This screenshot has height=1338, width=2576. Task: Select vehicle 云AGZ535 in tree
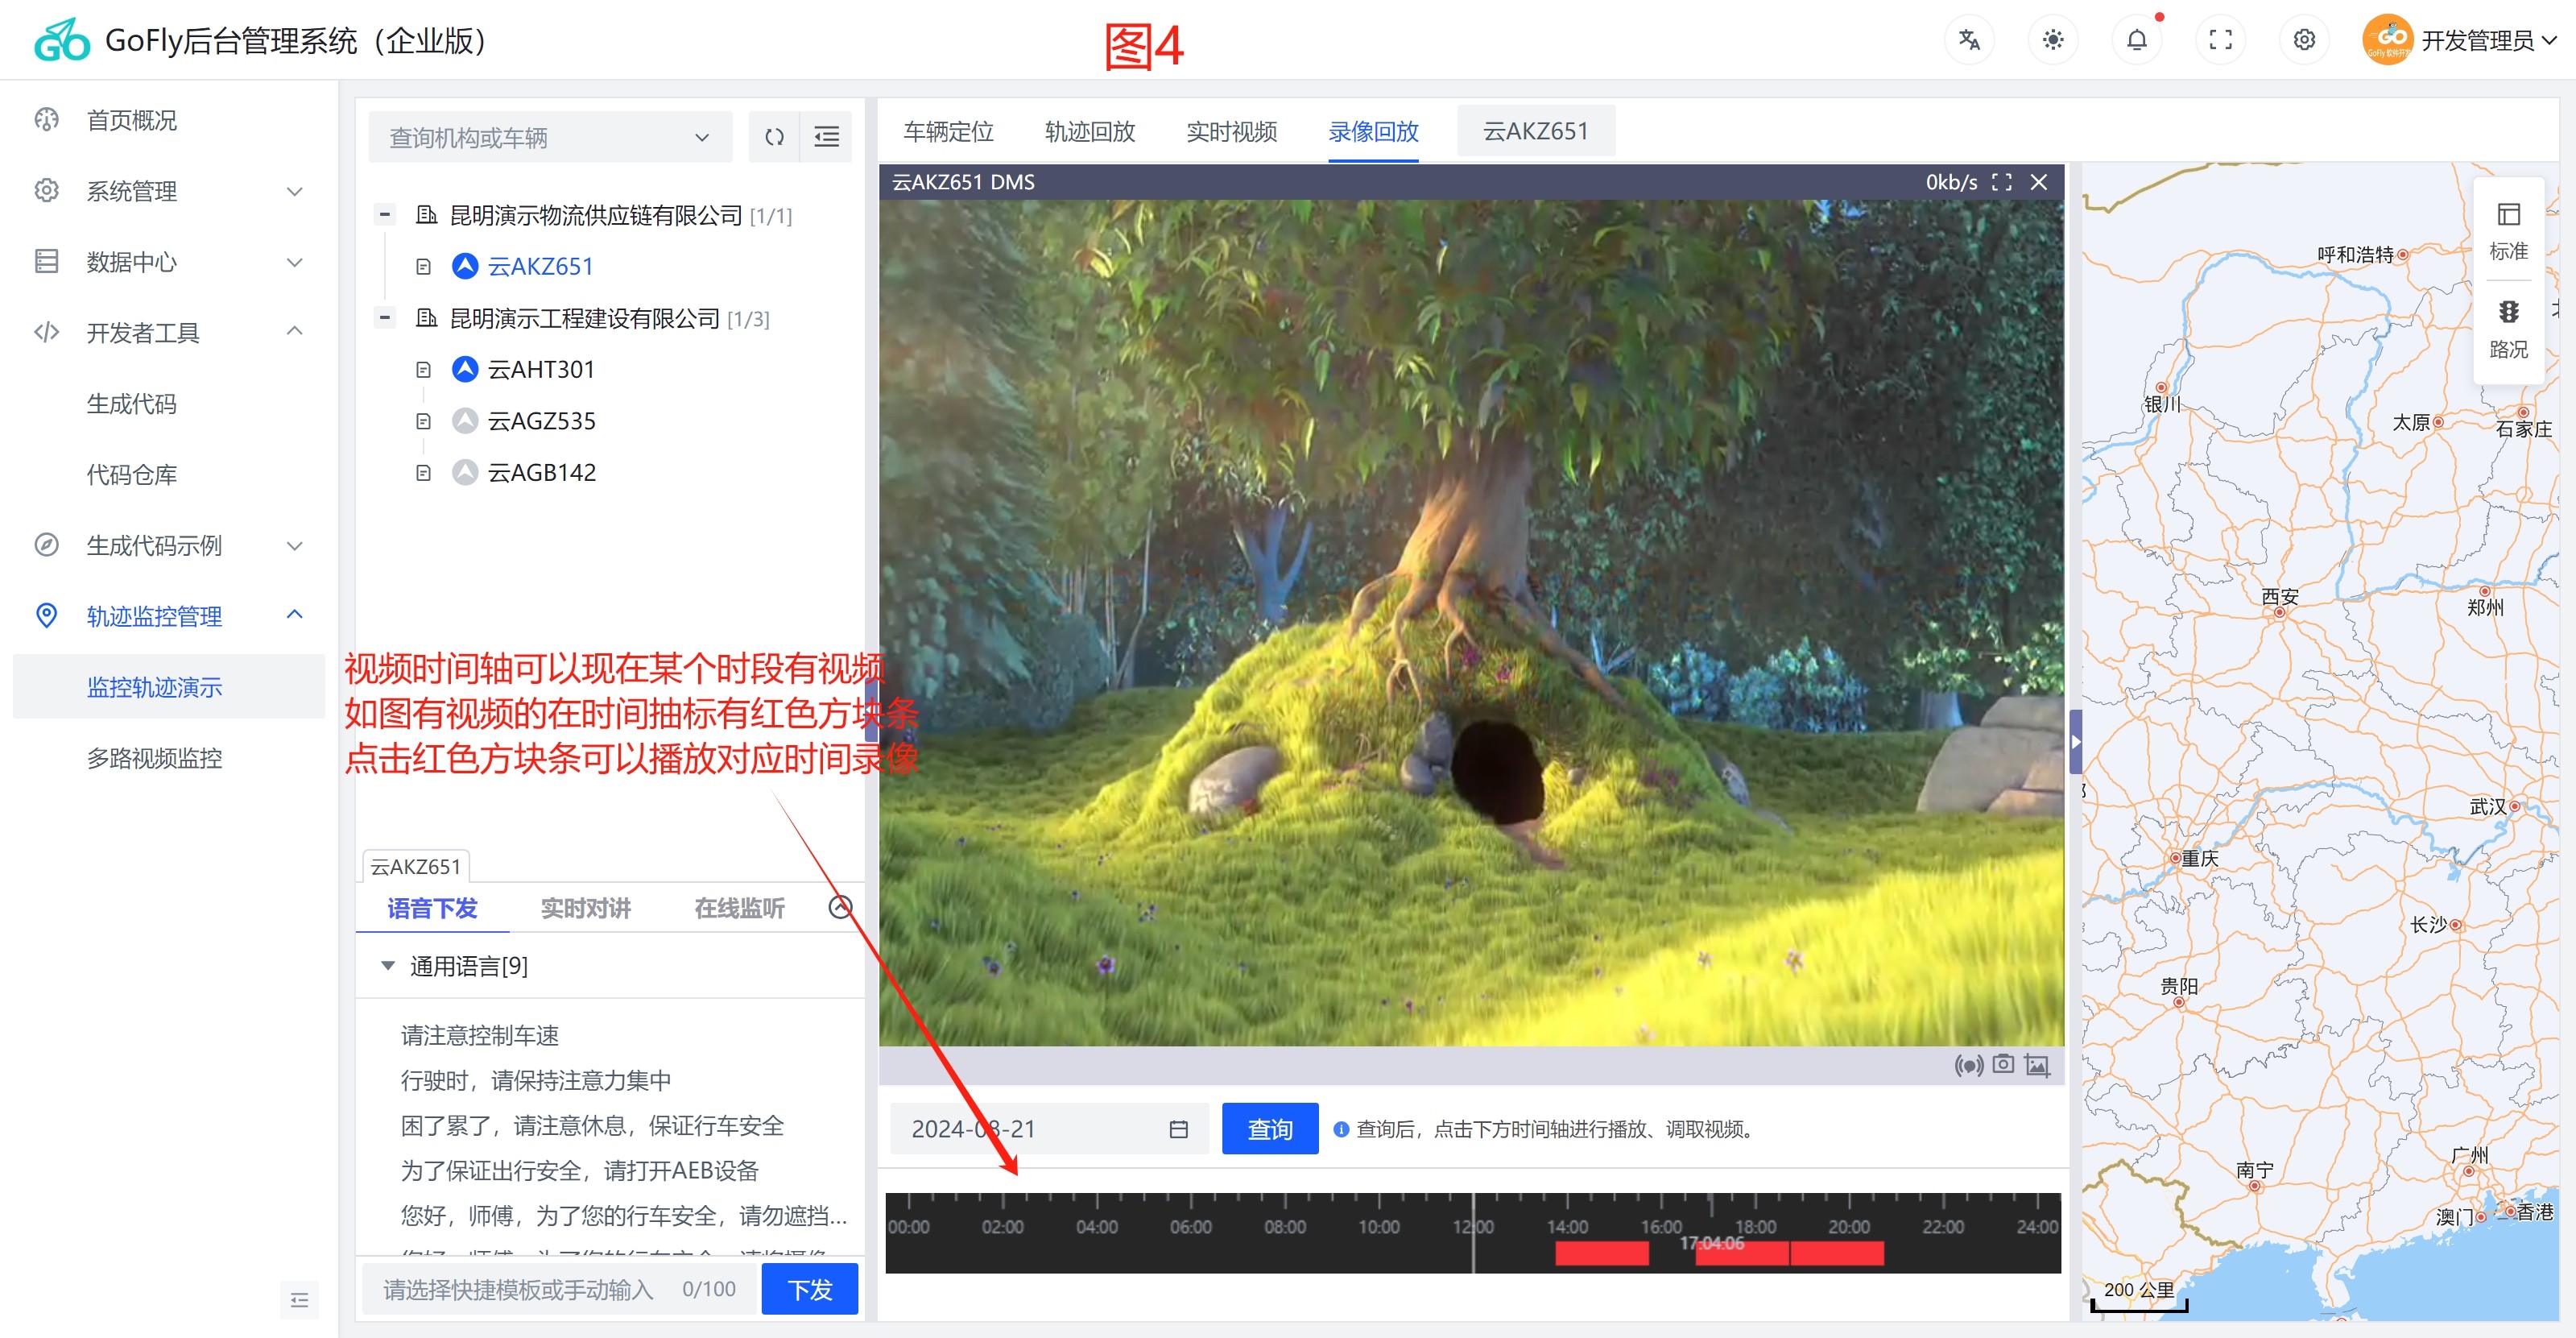[541, 421]
